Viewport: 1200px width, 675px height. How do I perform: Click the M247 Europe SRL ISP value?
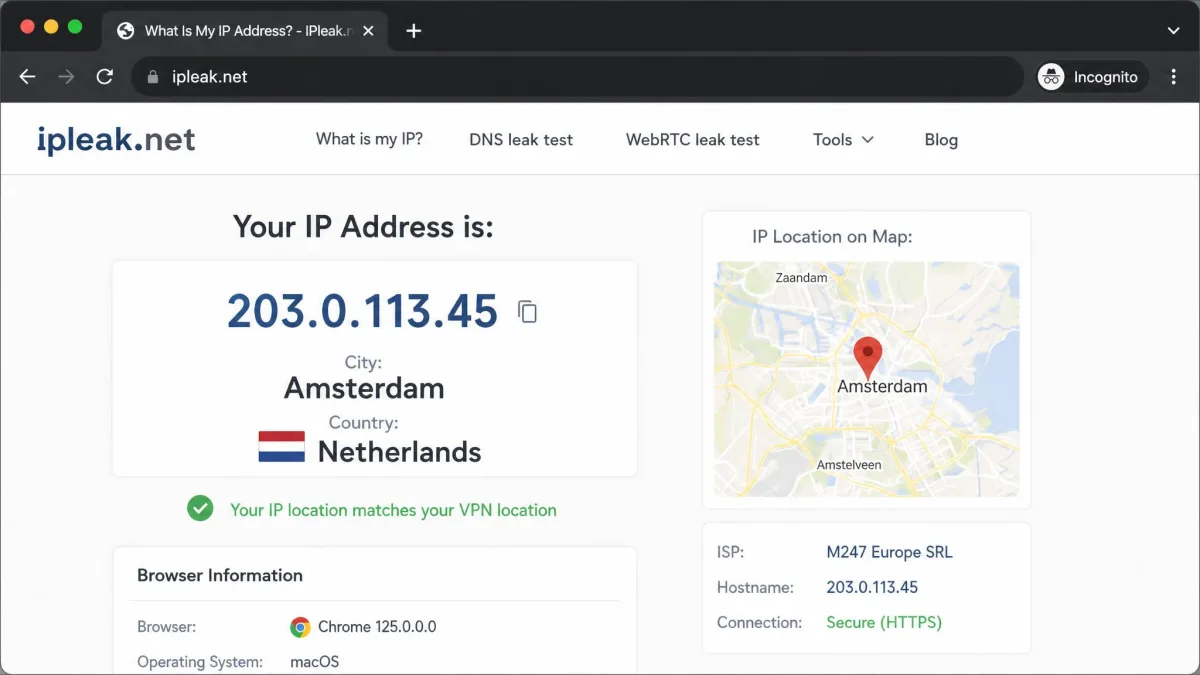coord(889,552)
